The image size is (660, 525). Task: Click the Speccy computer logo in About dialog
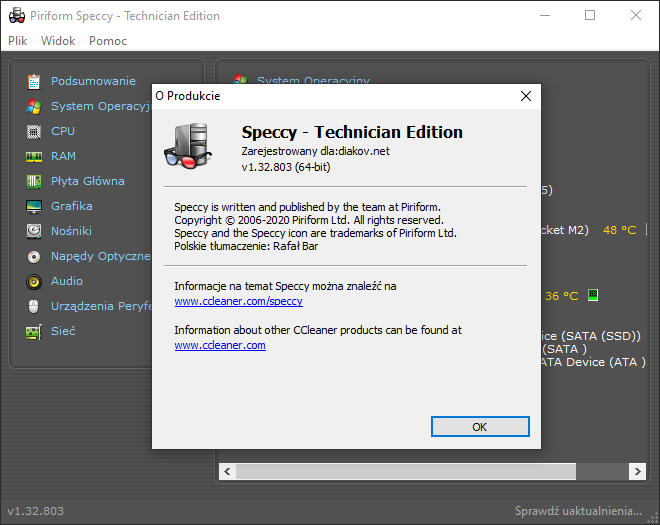188,146
